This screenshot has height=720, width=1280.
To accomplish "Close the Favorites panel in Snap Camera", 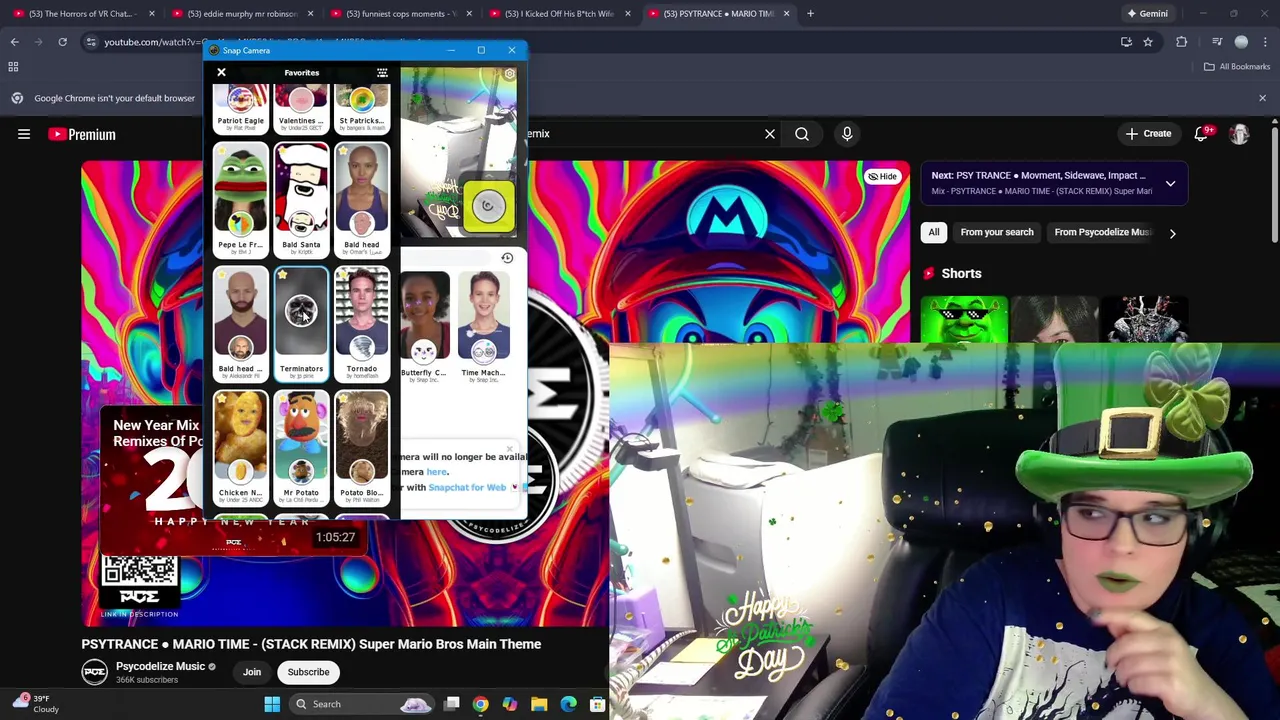I will (x=221, y=72).
